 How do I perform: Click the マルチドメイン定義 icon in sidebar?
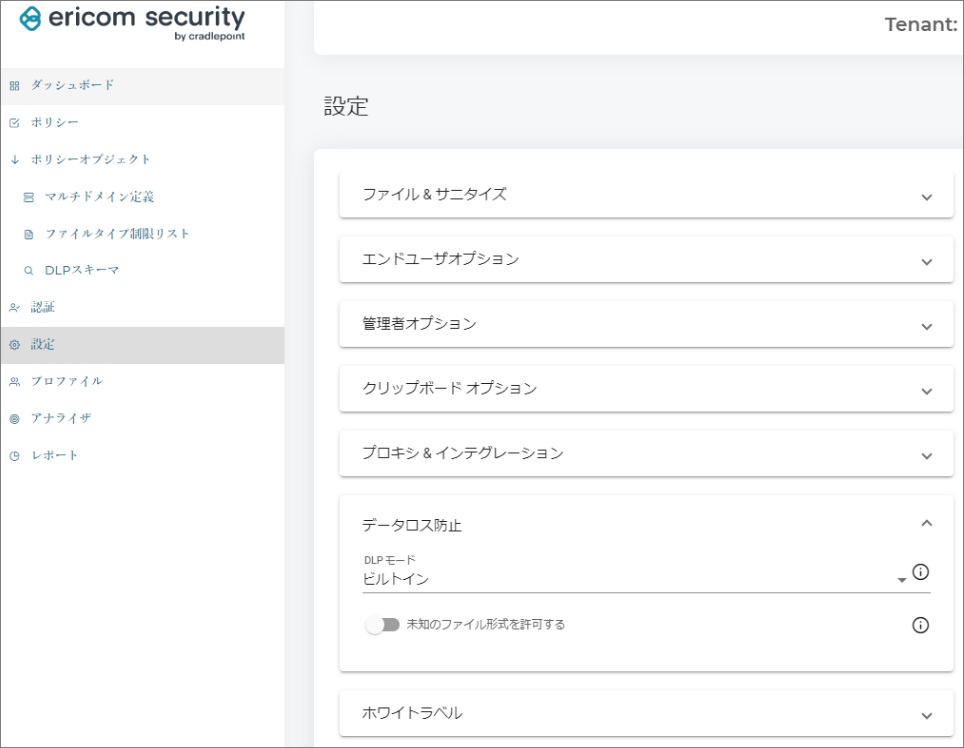(x=29, y=197)
